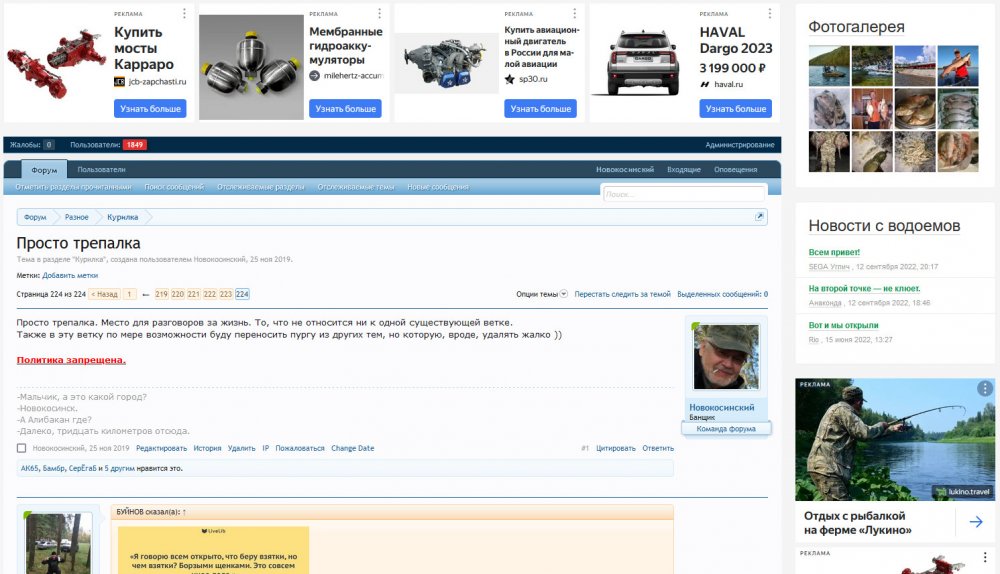Click the up arrow in БУЙНОВ quote header
Image resolution: width=1000 pixels, height=574 pixels.
click(x=184, y=512)
